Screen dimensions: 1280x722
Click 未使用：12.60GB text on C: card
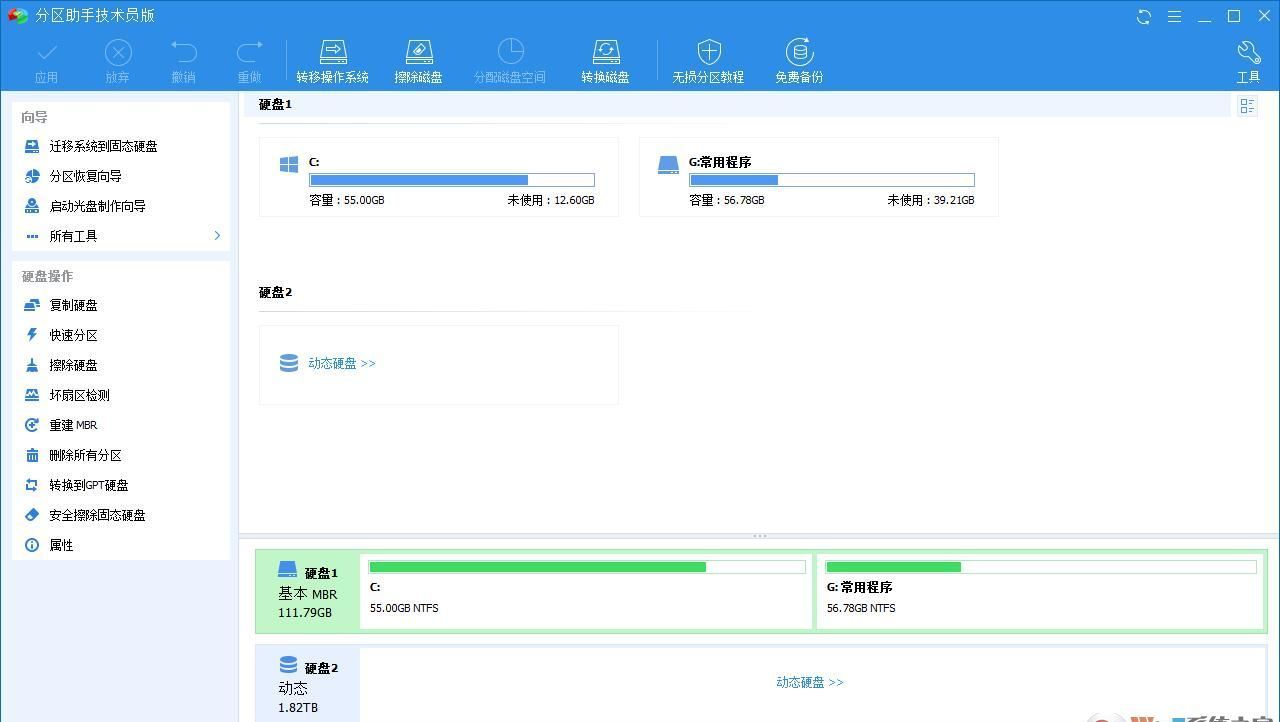click(x=551, y=200)
